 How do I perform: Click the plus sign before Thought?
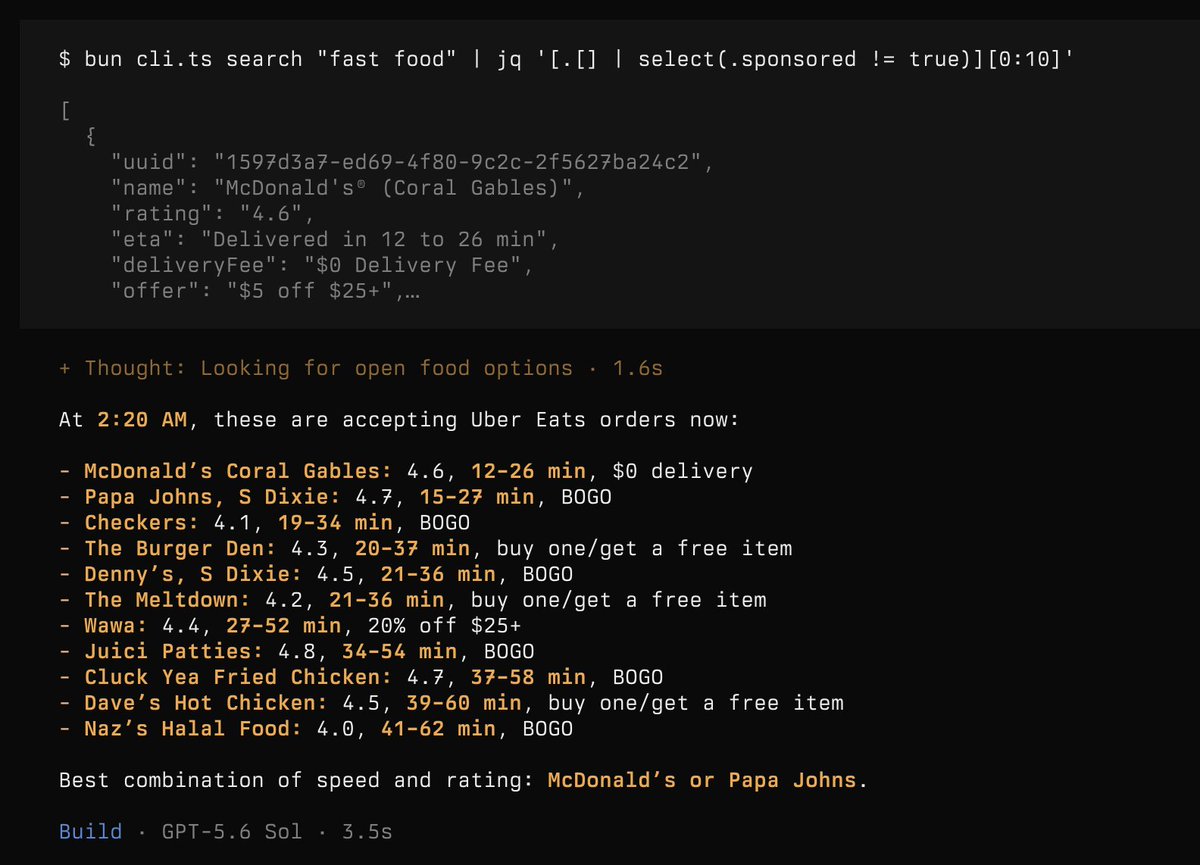point(65,368)
